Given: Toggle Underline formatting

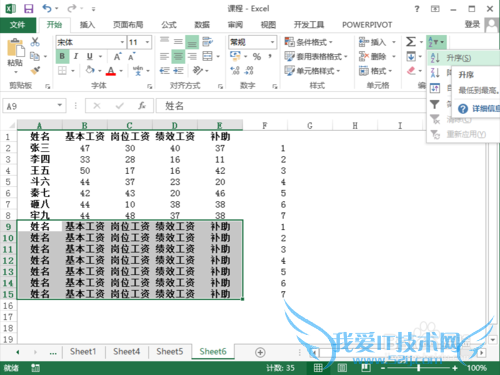Looking at the screenshot, I should pyautogui.click(x=90, y=56).
